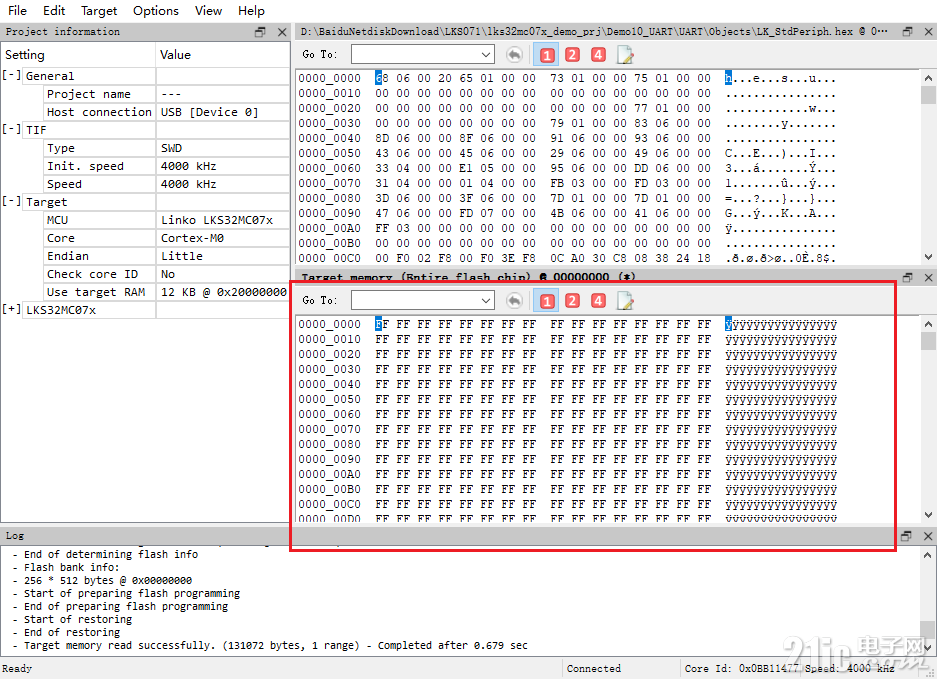The width and height of the screenshot is (937, 679).
Task: Click the Little endian value
Action: pyautogui.click(x=182, y=256)
